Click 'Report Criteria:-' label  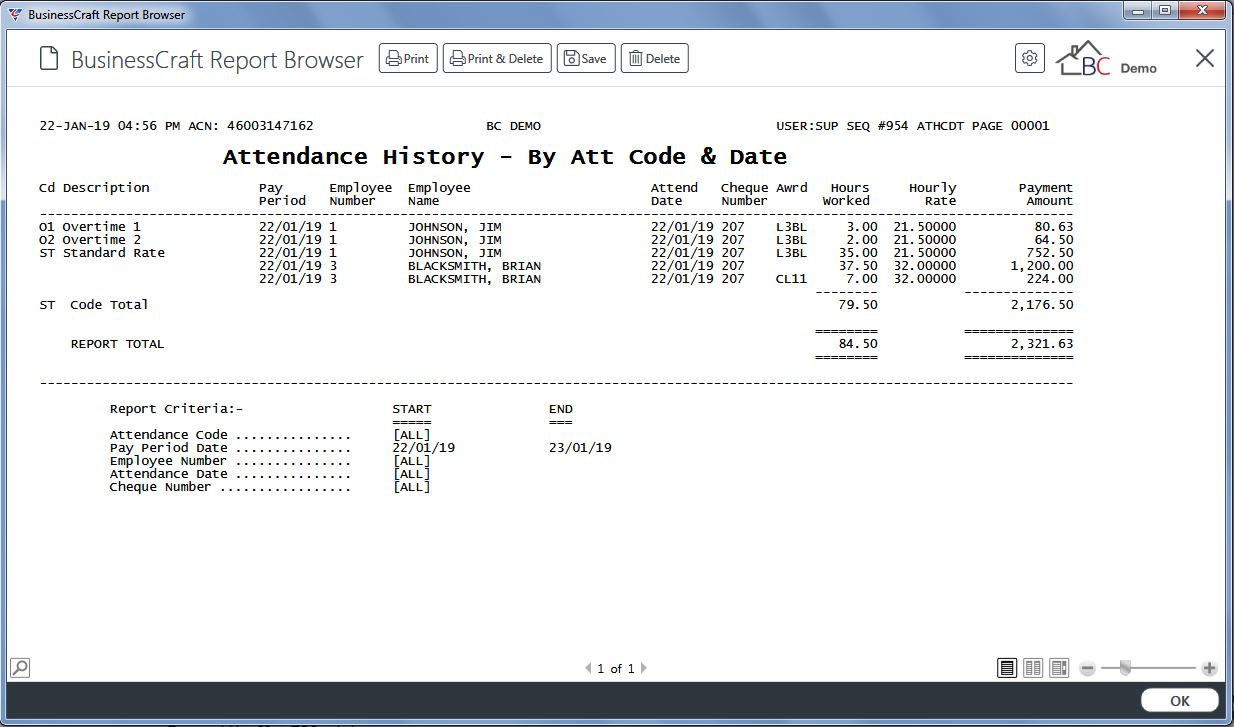177,409
